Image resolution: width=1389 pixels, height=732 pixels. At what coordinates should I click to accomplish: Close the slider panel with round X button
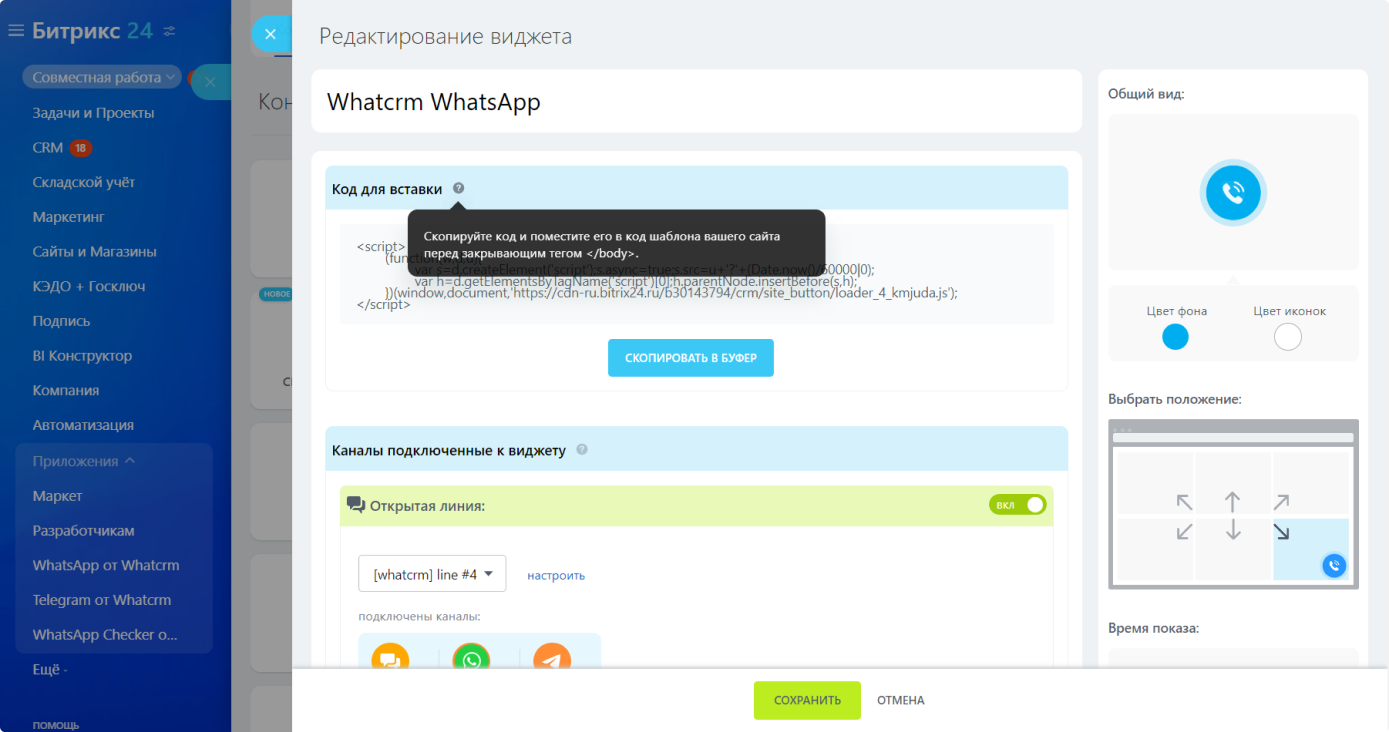(x=270, y=34)
